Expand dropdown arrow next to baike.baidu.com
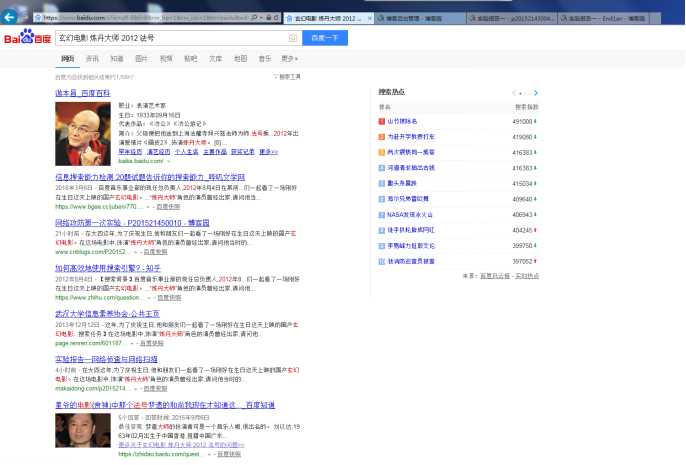This screenshot has width=686, height=465. [168, 161]
